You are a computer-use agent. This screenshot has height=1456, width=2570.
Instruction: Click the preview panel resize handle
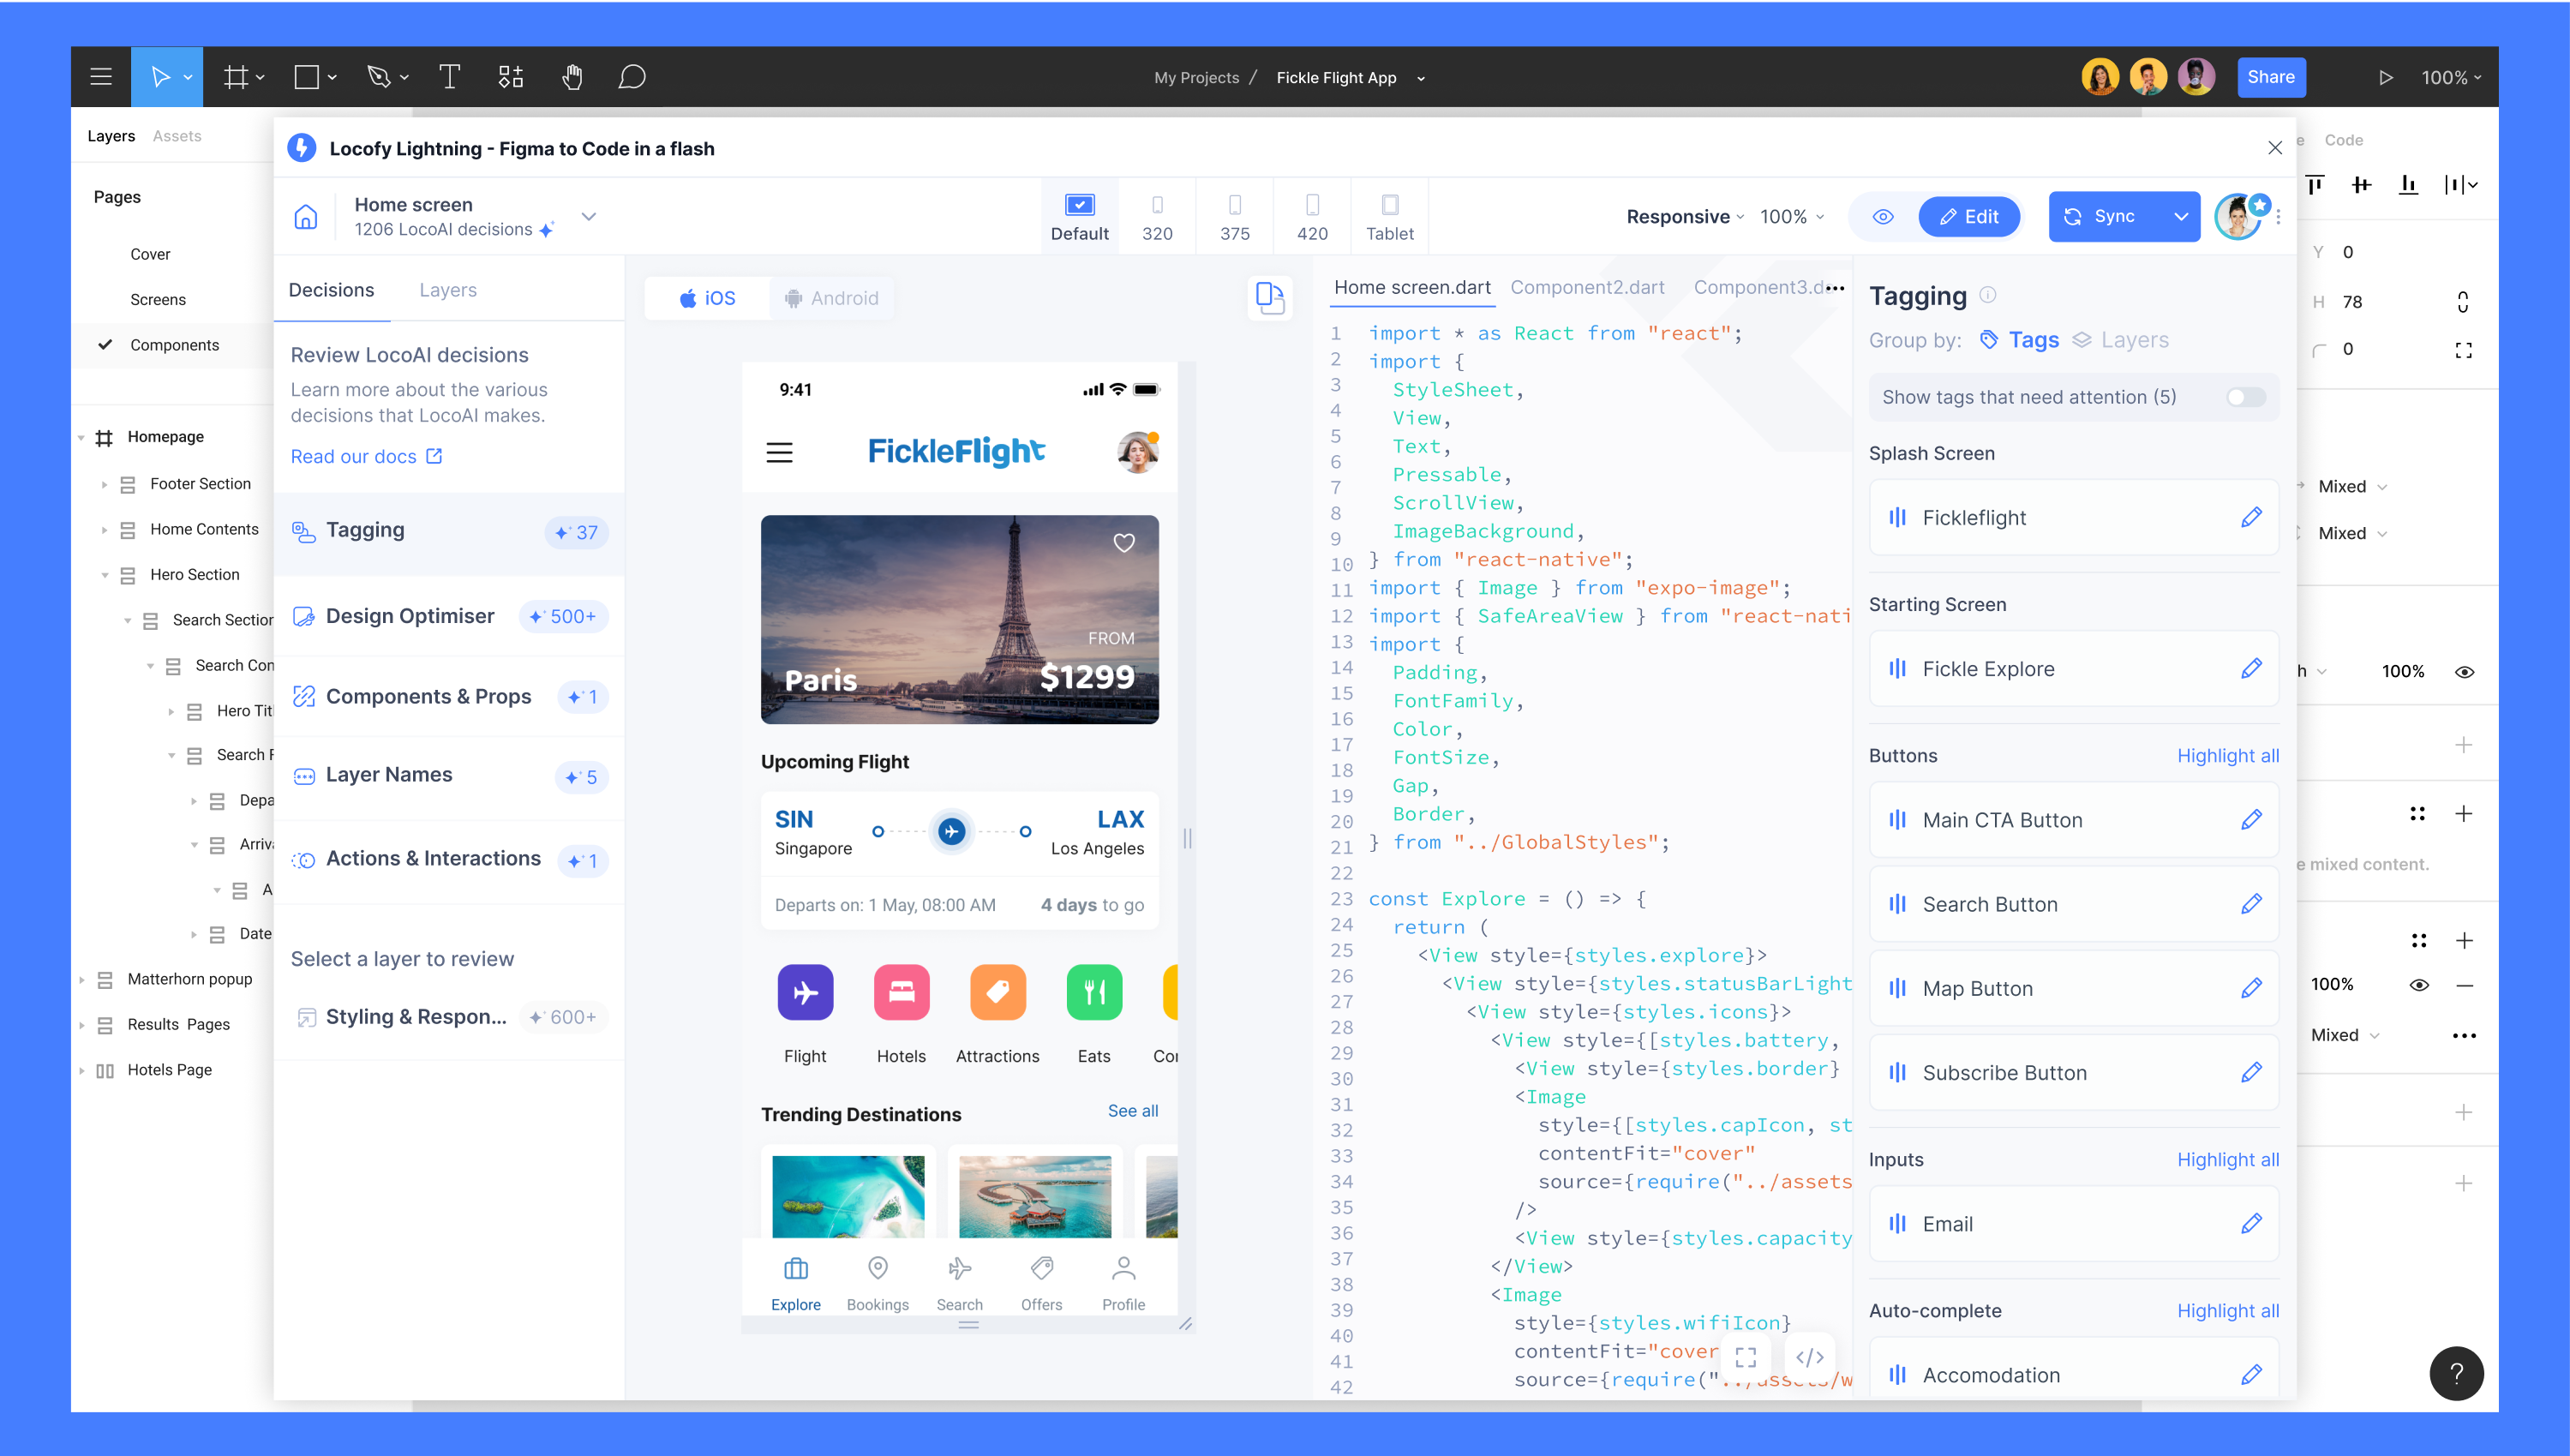(1187, 838)
